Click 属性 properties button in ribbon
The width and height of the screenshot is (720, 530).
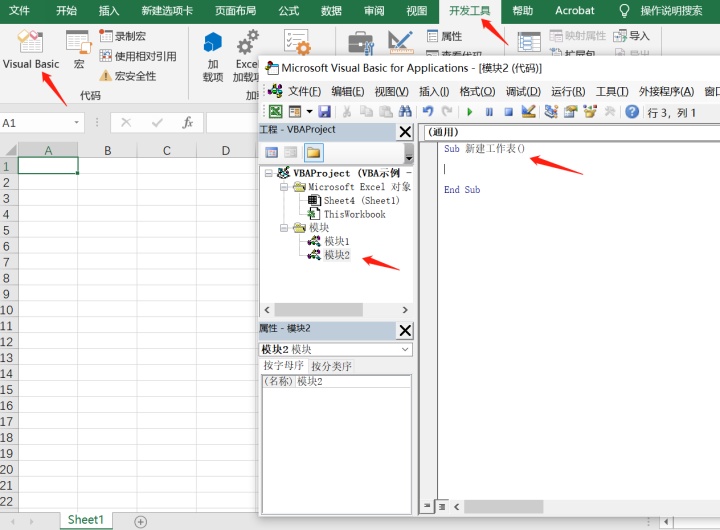[x=444, y=36]
